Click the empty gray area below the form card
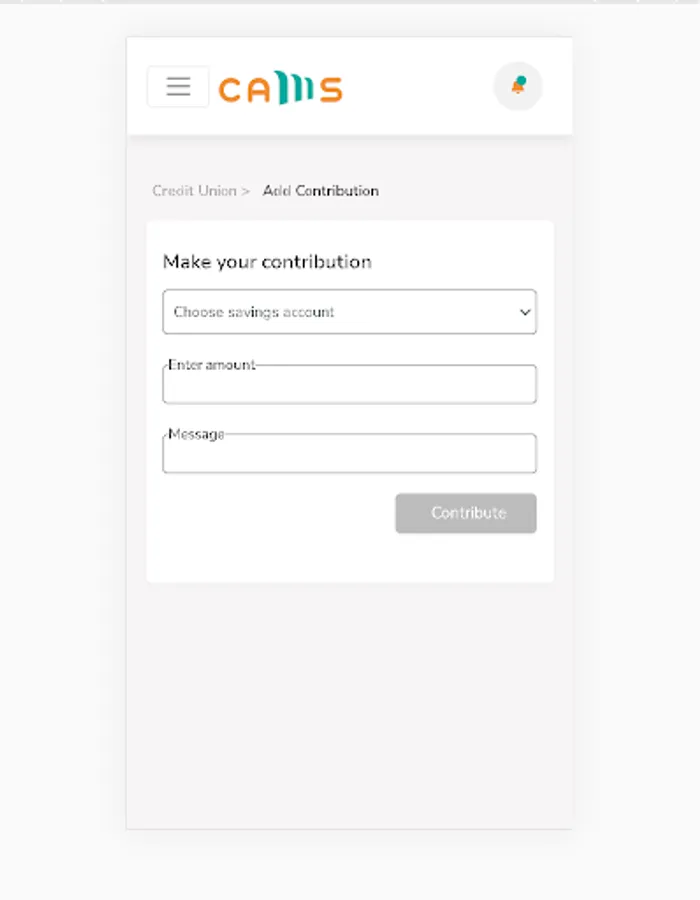The width and height of the screenshot is (700, 900). pyautogui.click(x=349, y=700)
